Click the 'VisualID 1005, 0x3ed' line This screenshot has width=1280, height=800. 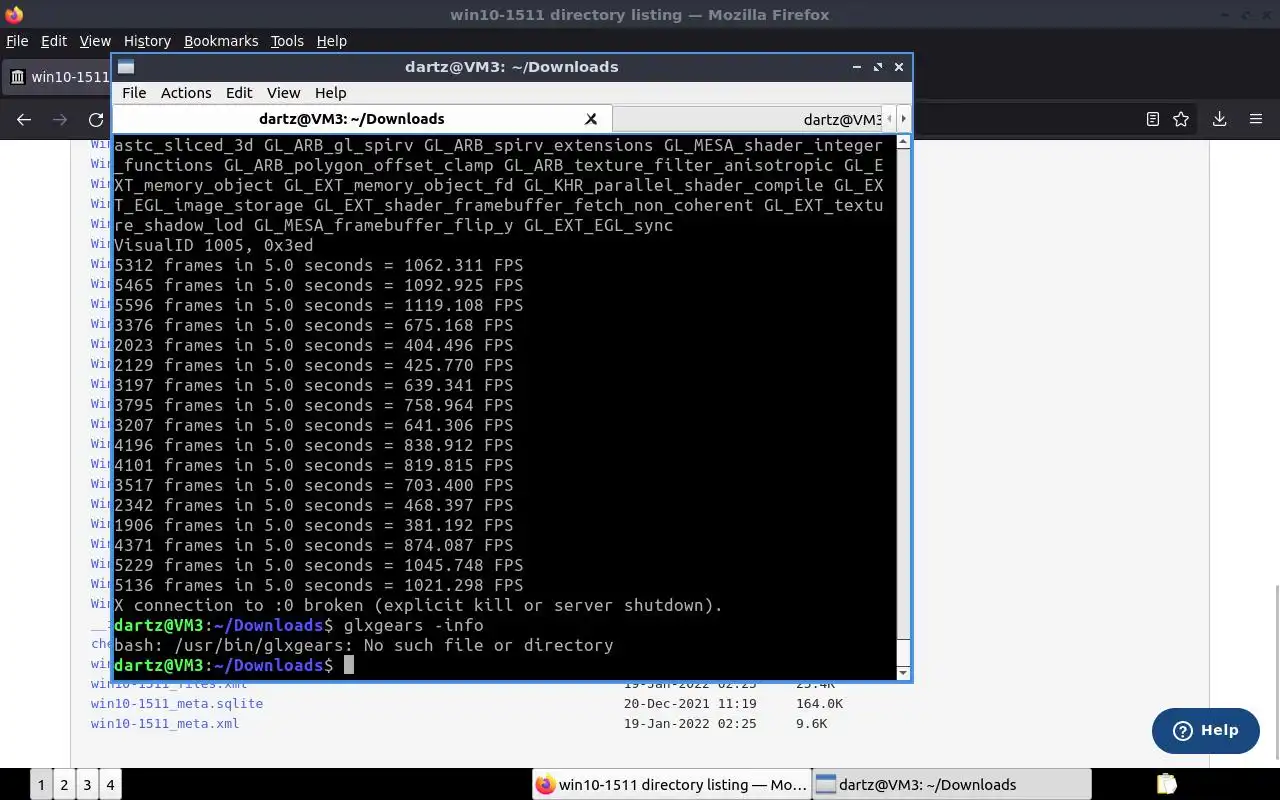point(214,245)
